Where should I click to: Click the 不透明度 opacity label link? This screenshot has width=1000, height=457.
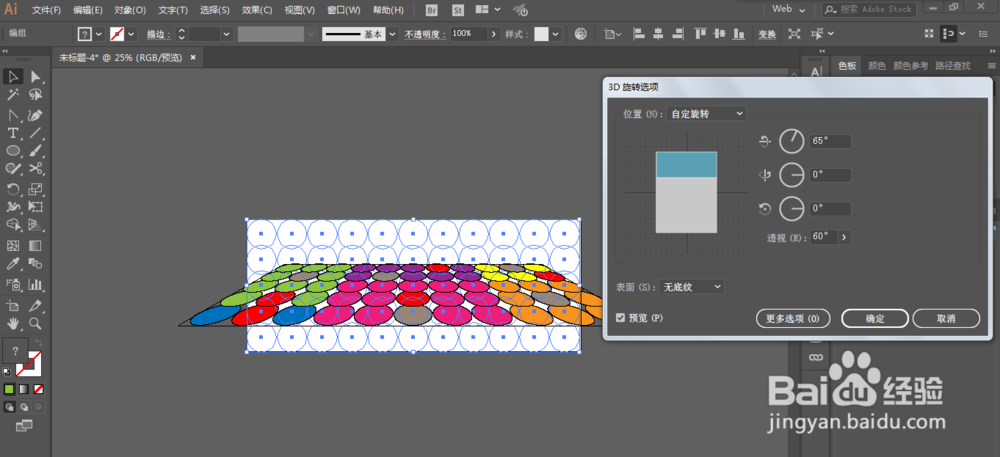[x=425, y=34]
